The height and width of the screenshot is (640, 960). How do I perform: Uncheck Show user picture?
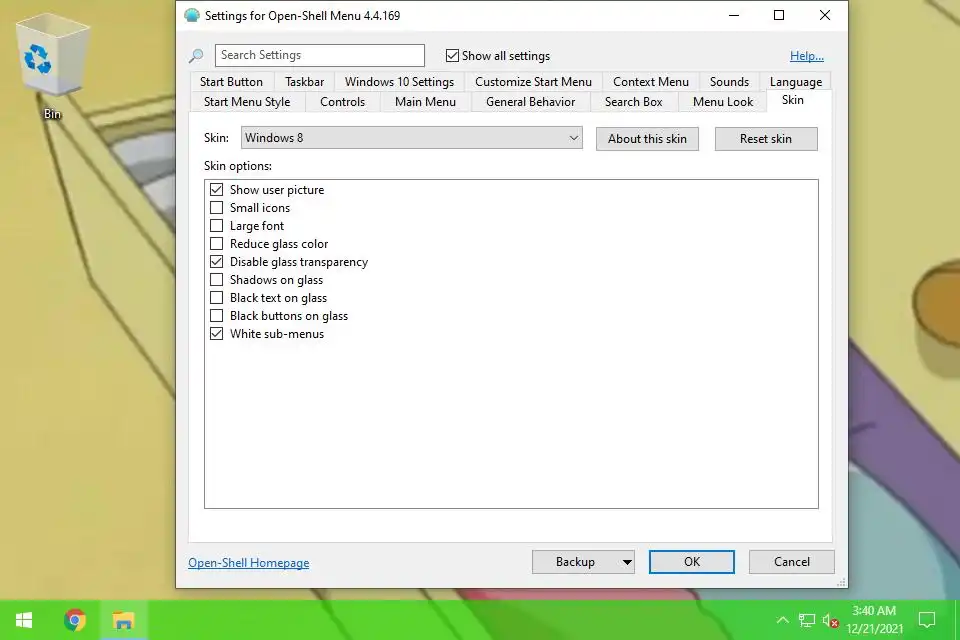click(x=216, y=189)
